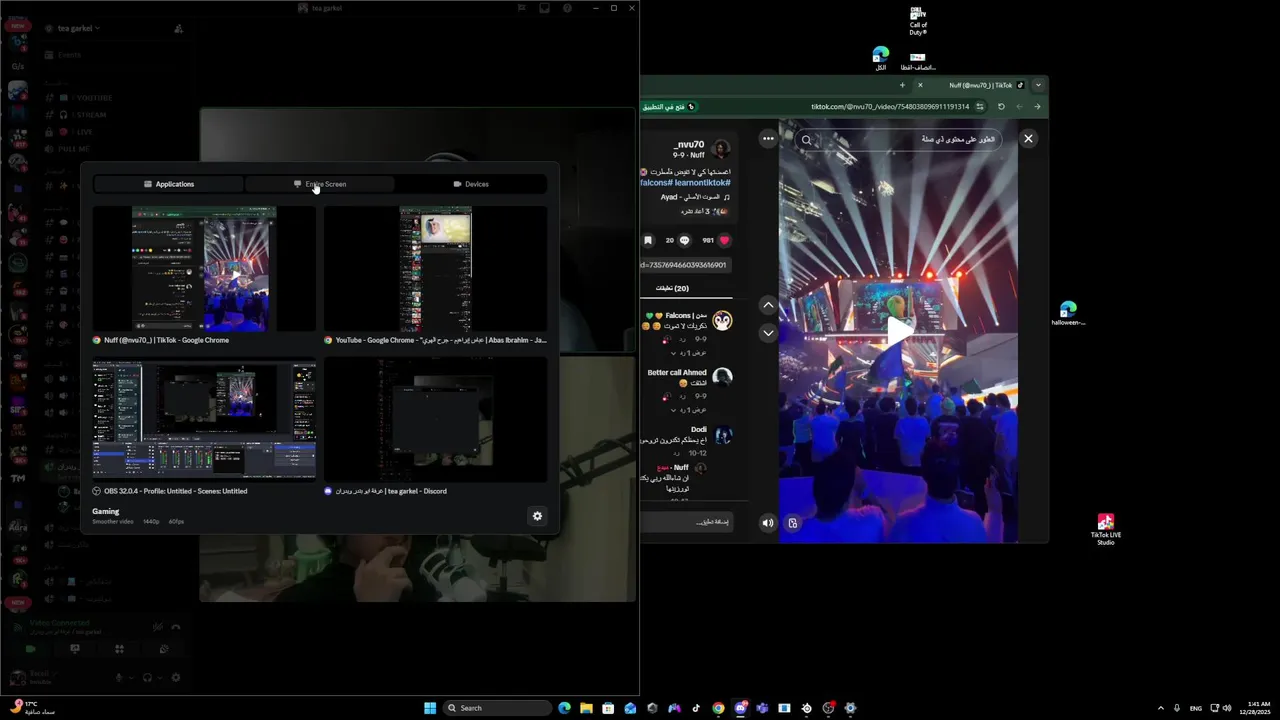
Task: Select the TikTok Google Chrome window thumbnail
Action: pyautogui.click(x=204, y=269)
